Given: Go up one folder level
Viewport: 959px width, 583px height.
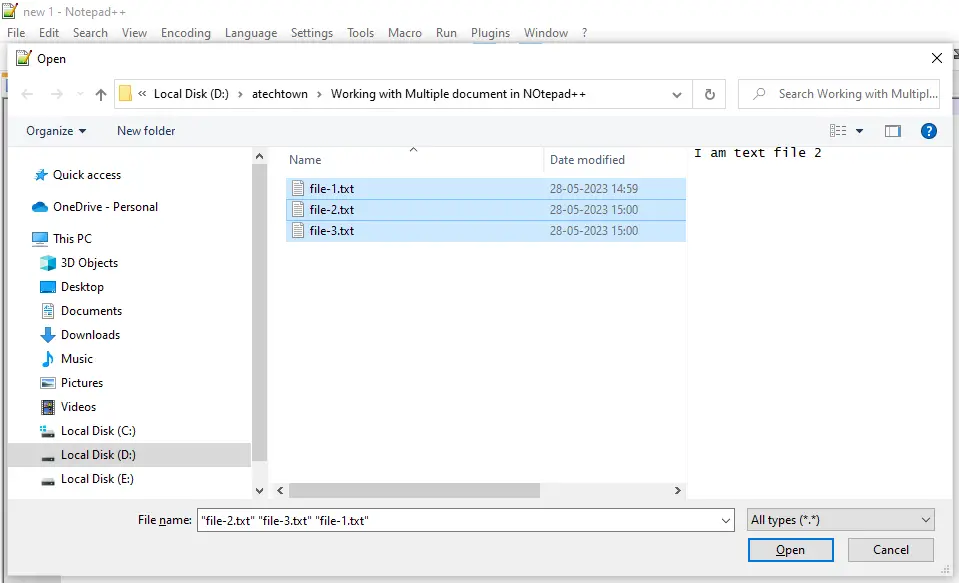Looking at the screenshot, I should tap(101, 94).
